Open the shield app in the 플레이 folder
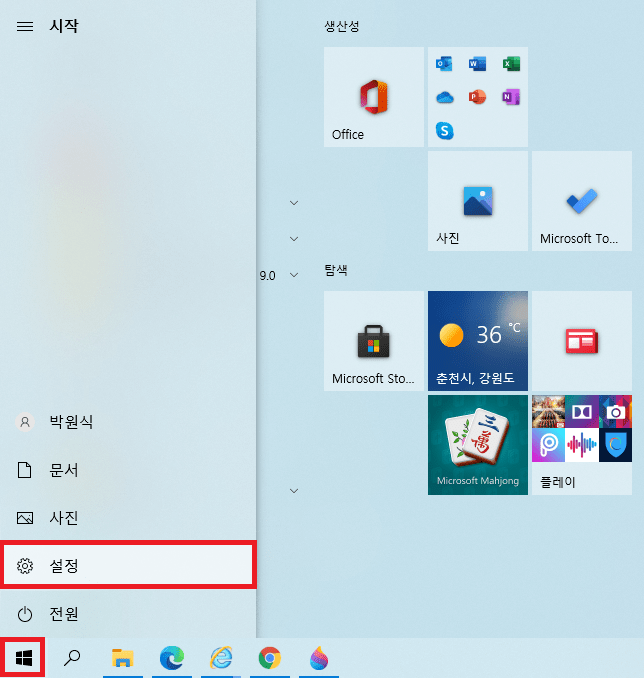The width and height of the screenshot is (644, 678). (615, 445)
